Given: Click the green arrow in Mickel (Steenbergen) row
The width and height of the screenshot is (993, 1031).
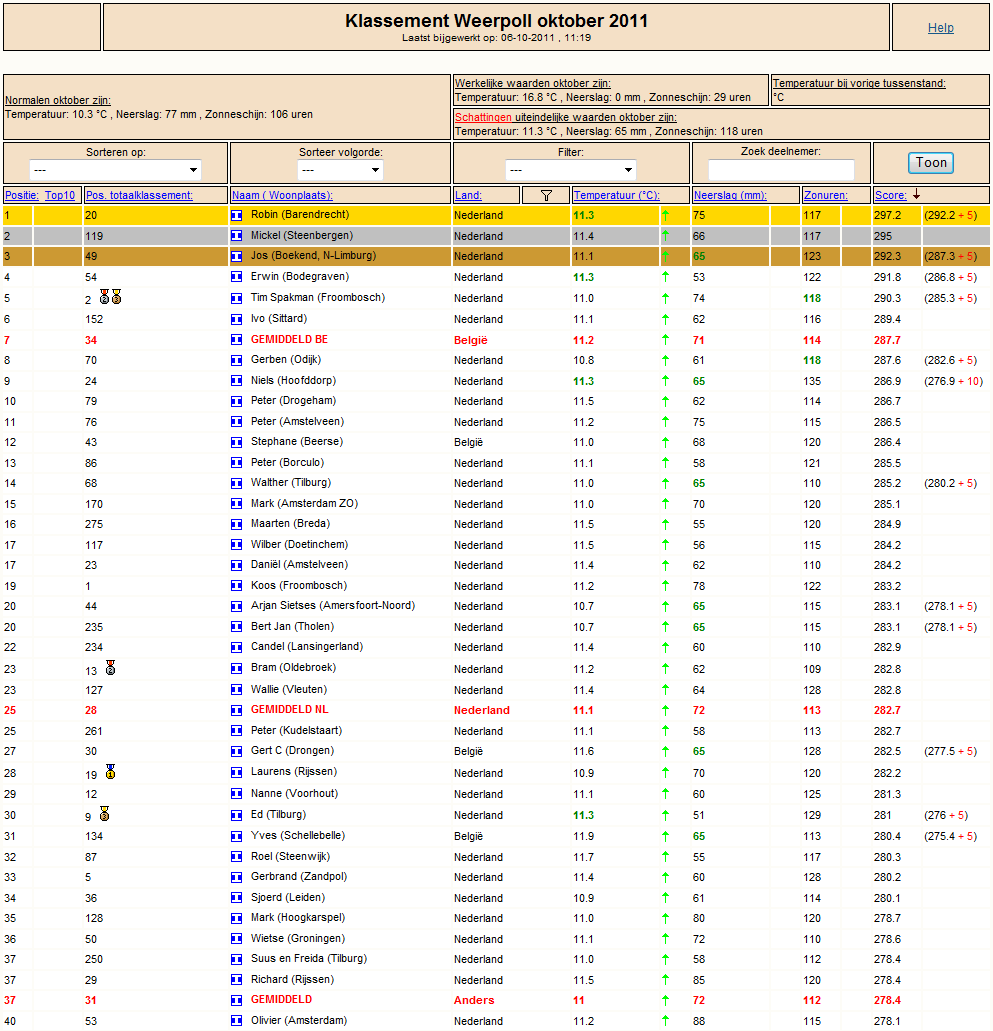Looking at the screenshot, I should point(666,235).
